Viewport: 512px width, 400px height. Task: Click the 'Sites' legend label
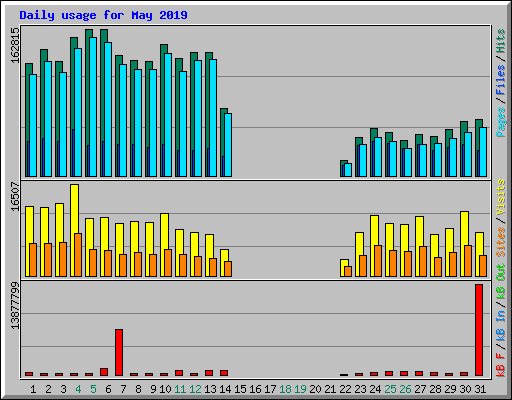(x=501, y=242)
